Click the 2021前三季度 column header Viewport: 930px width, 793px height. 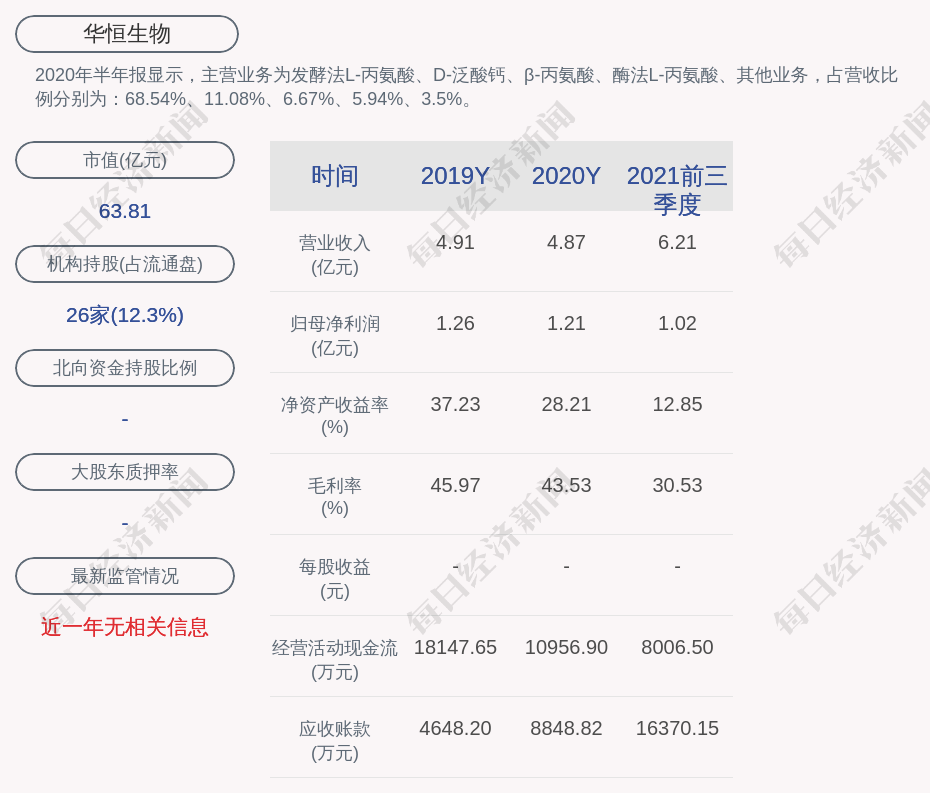[677, 189]
